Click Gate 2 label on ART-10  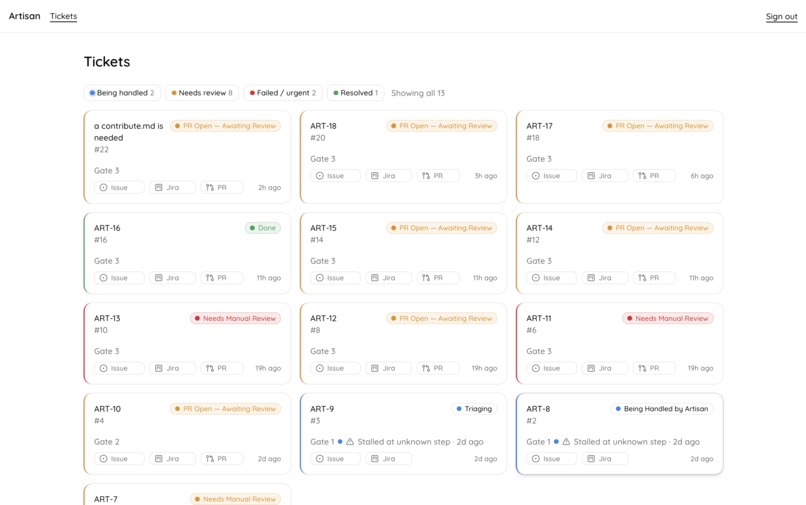pyautogui.click(x=107, y=442)
